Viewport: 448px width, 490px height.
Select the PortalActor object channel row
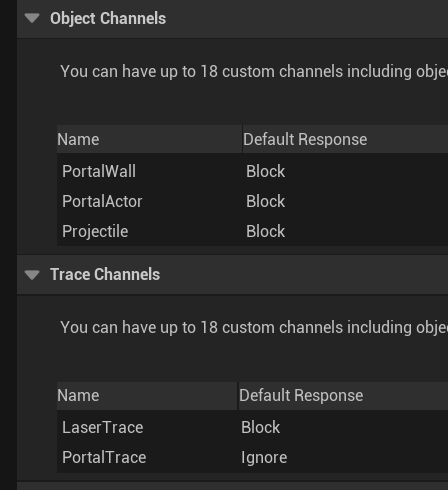(252, 201)
